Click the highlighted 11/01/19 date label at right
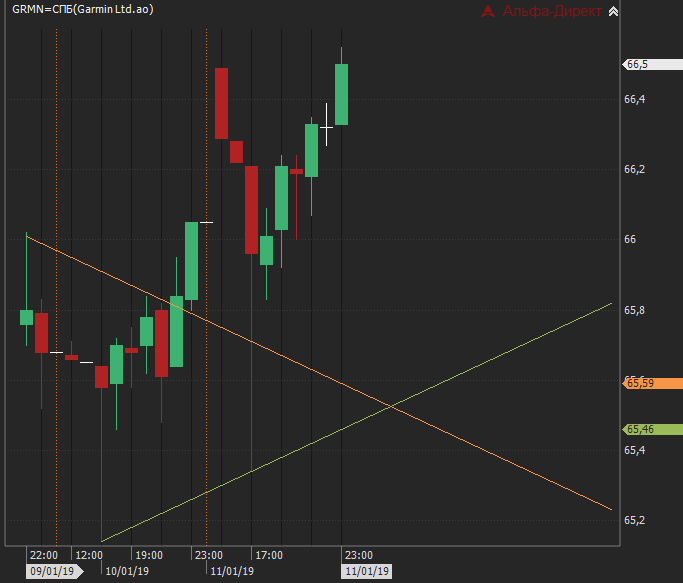Image resolution: width=683 pixels, height=583 pixels. pos(366,571)
